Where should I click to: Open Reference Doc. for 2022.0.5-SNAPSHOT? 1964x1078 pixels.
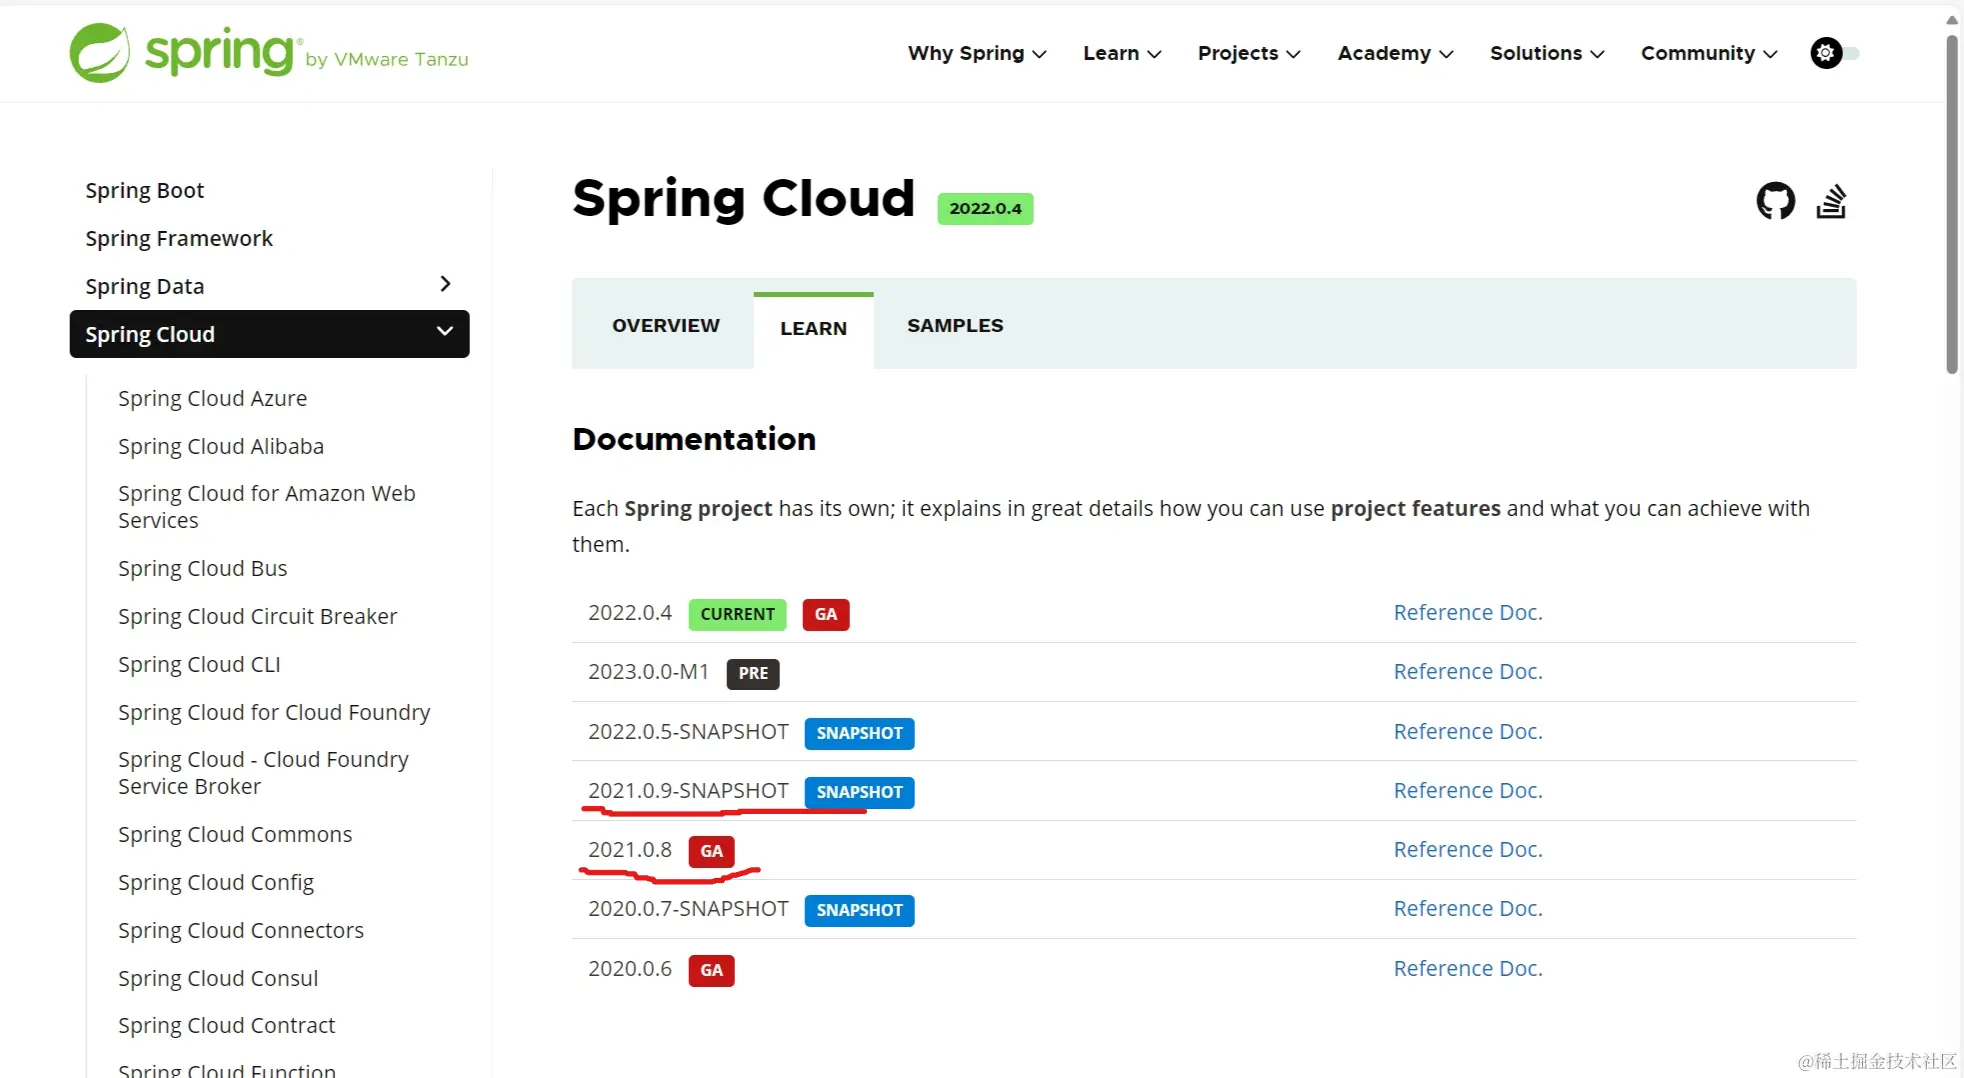tap(1468, 731)
